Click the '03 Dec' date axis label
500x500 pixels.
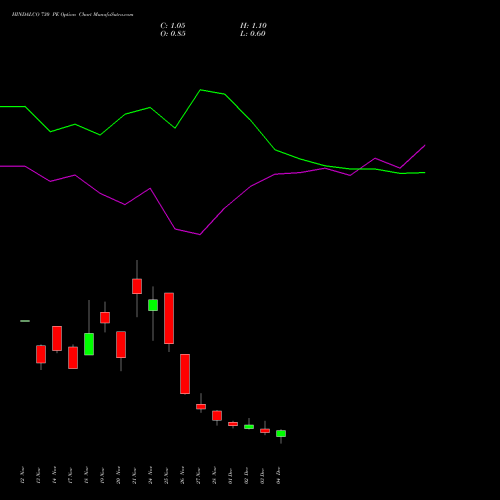[x=262, y=475]
